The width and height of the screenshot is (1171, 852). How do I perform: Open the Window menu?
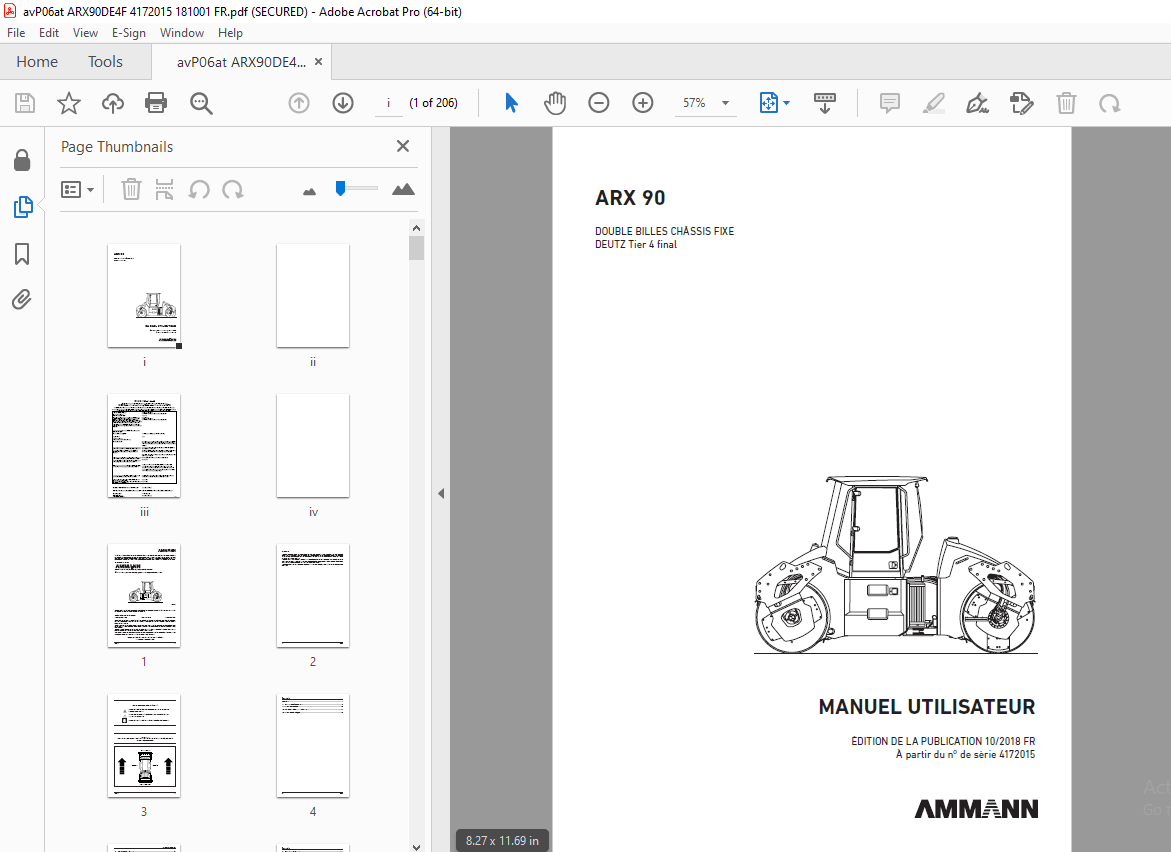coord(181,33)
